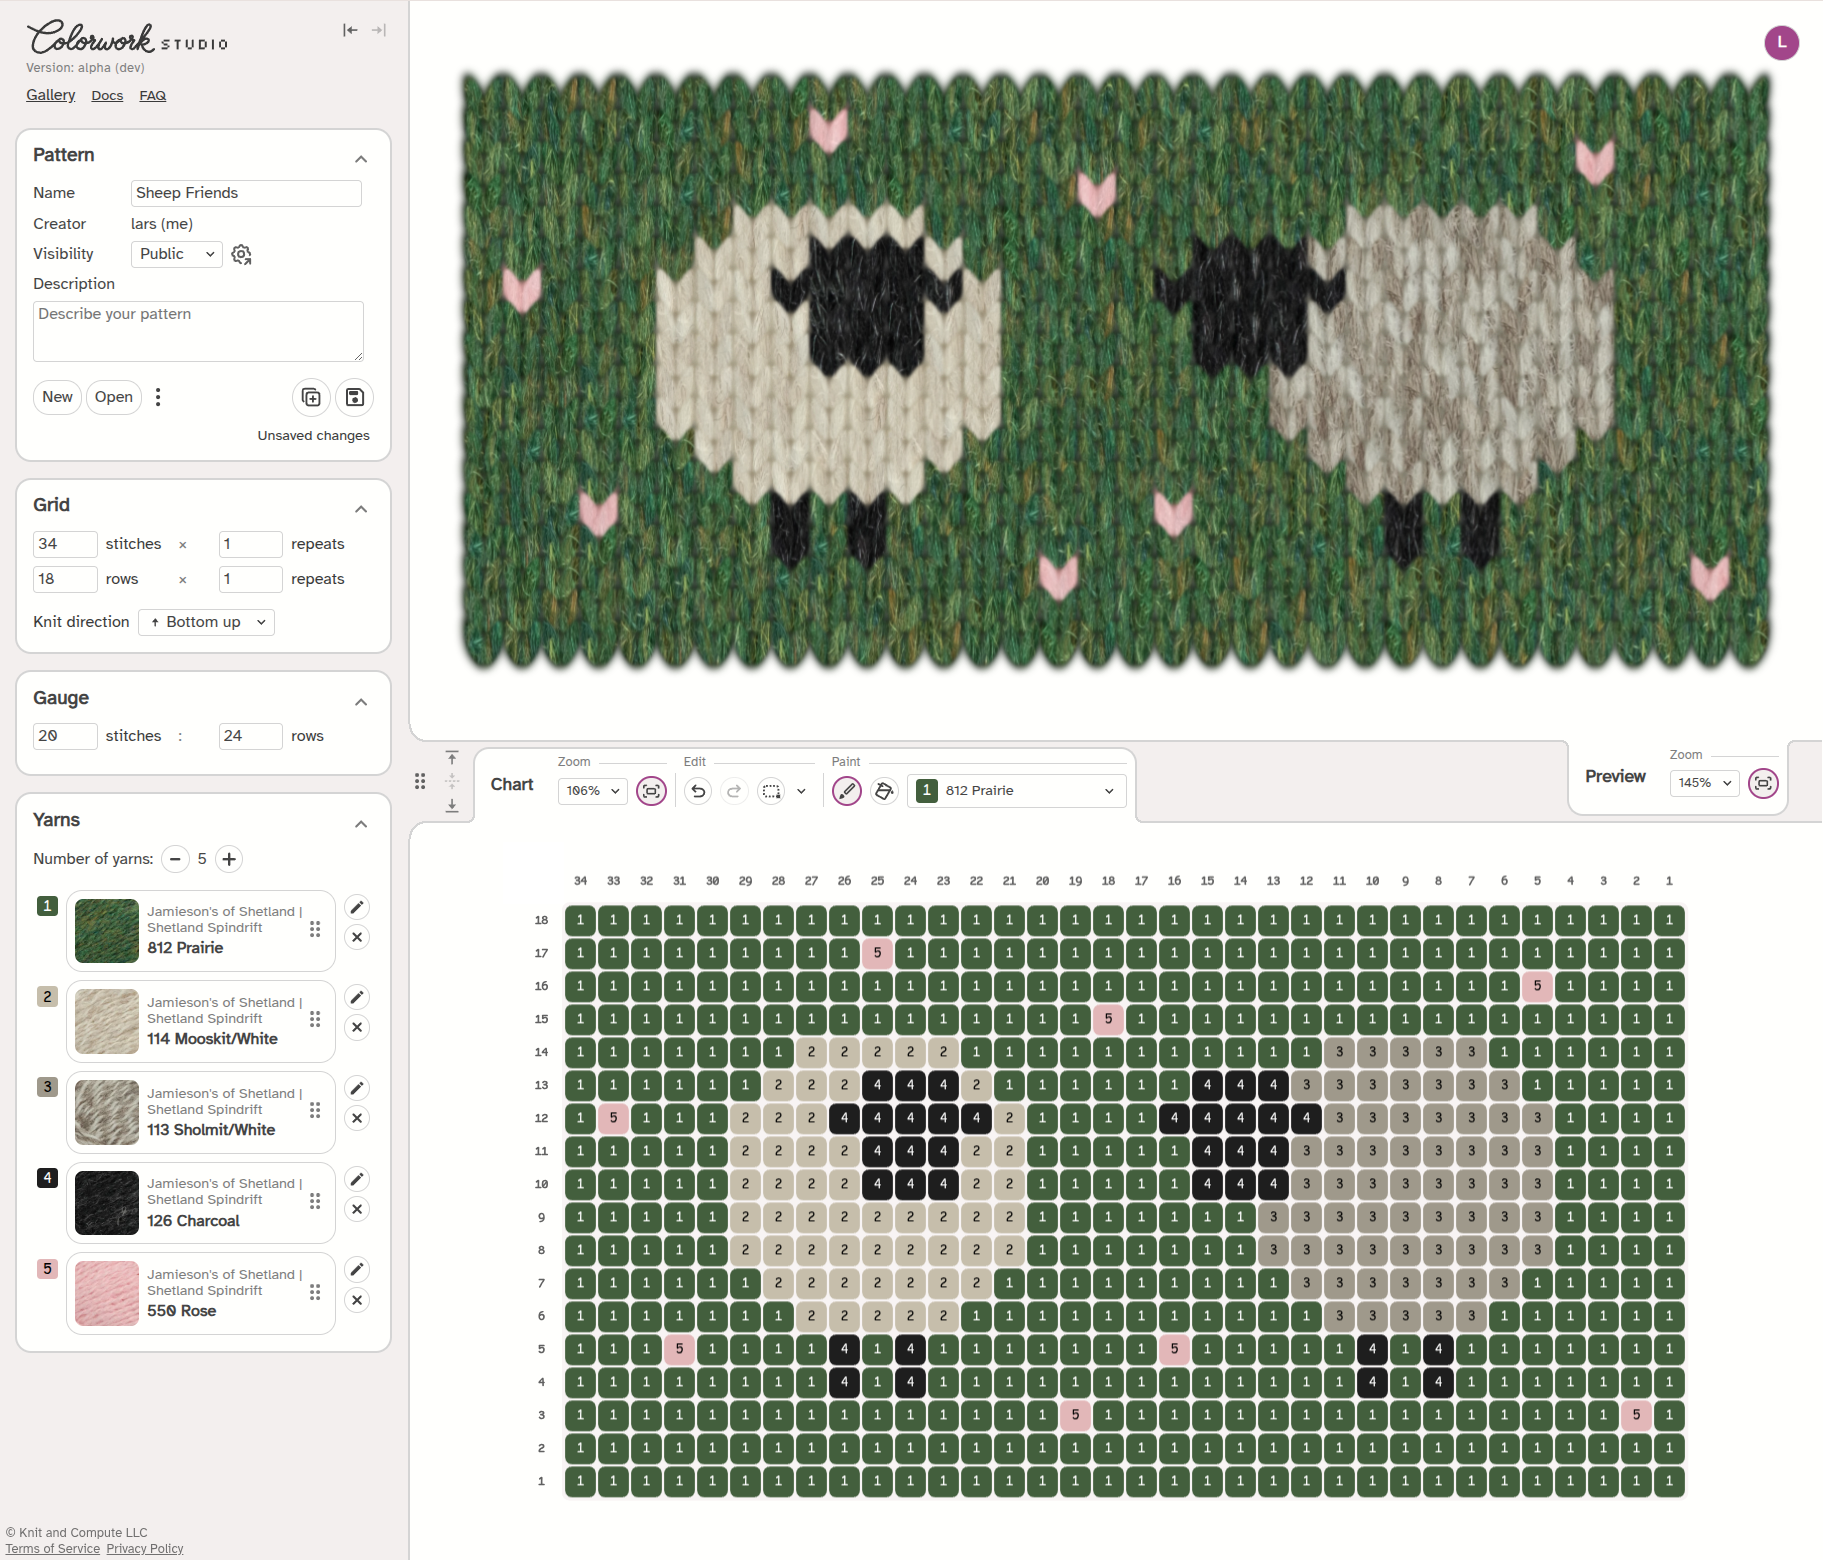The image size is (1823, 1560).
Task: Open the Preview zoom 145% dropdown
Action: pyautogui.click(x=1705, y=783)
